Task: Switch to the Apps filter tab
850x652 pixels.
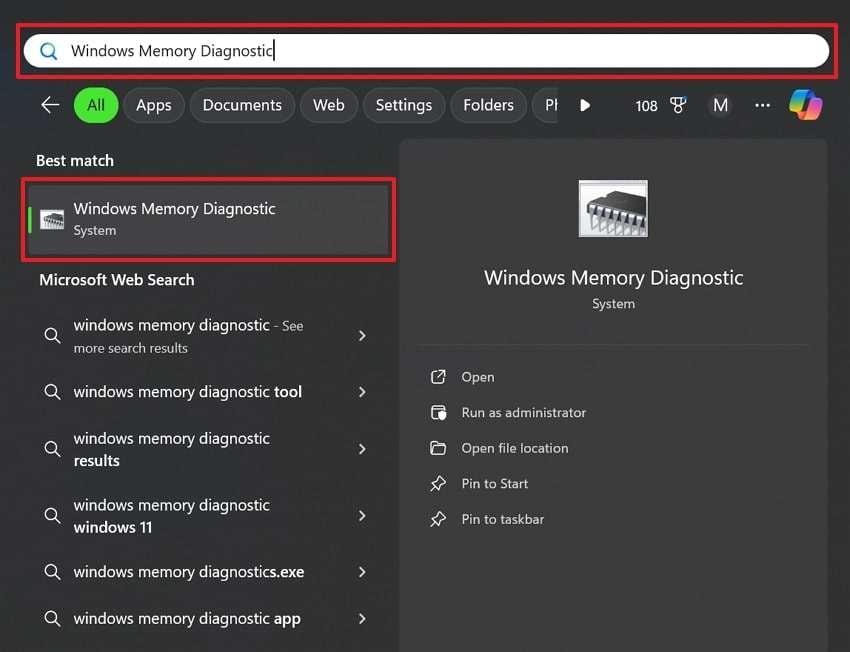Action: [x=154, y=105]
